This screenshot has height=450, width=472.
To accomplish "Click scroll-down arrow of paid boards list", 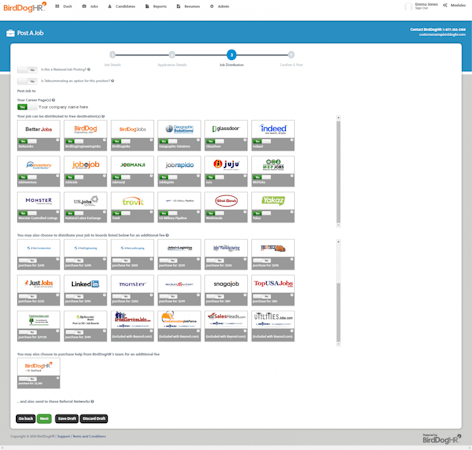I will tap(338, 344).
